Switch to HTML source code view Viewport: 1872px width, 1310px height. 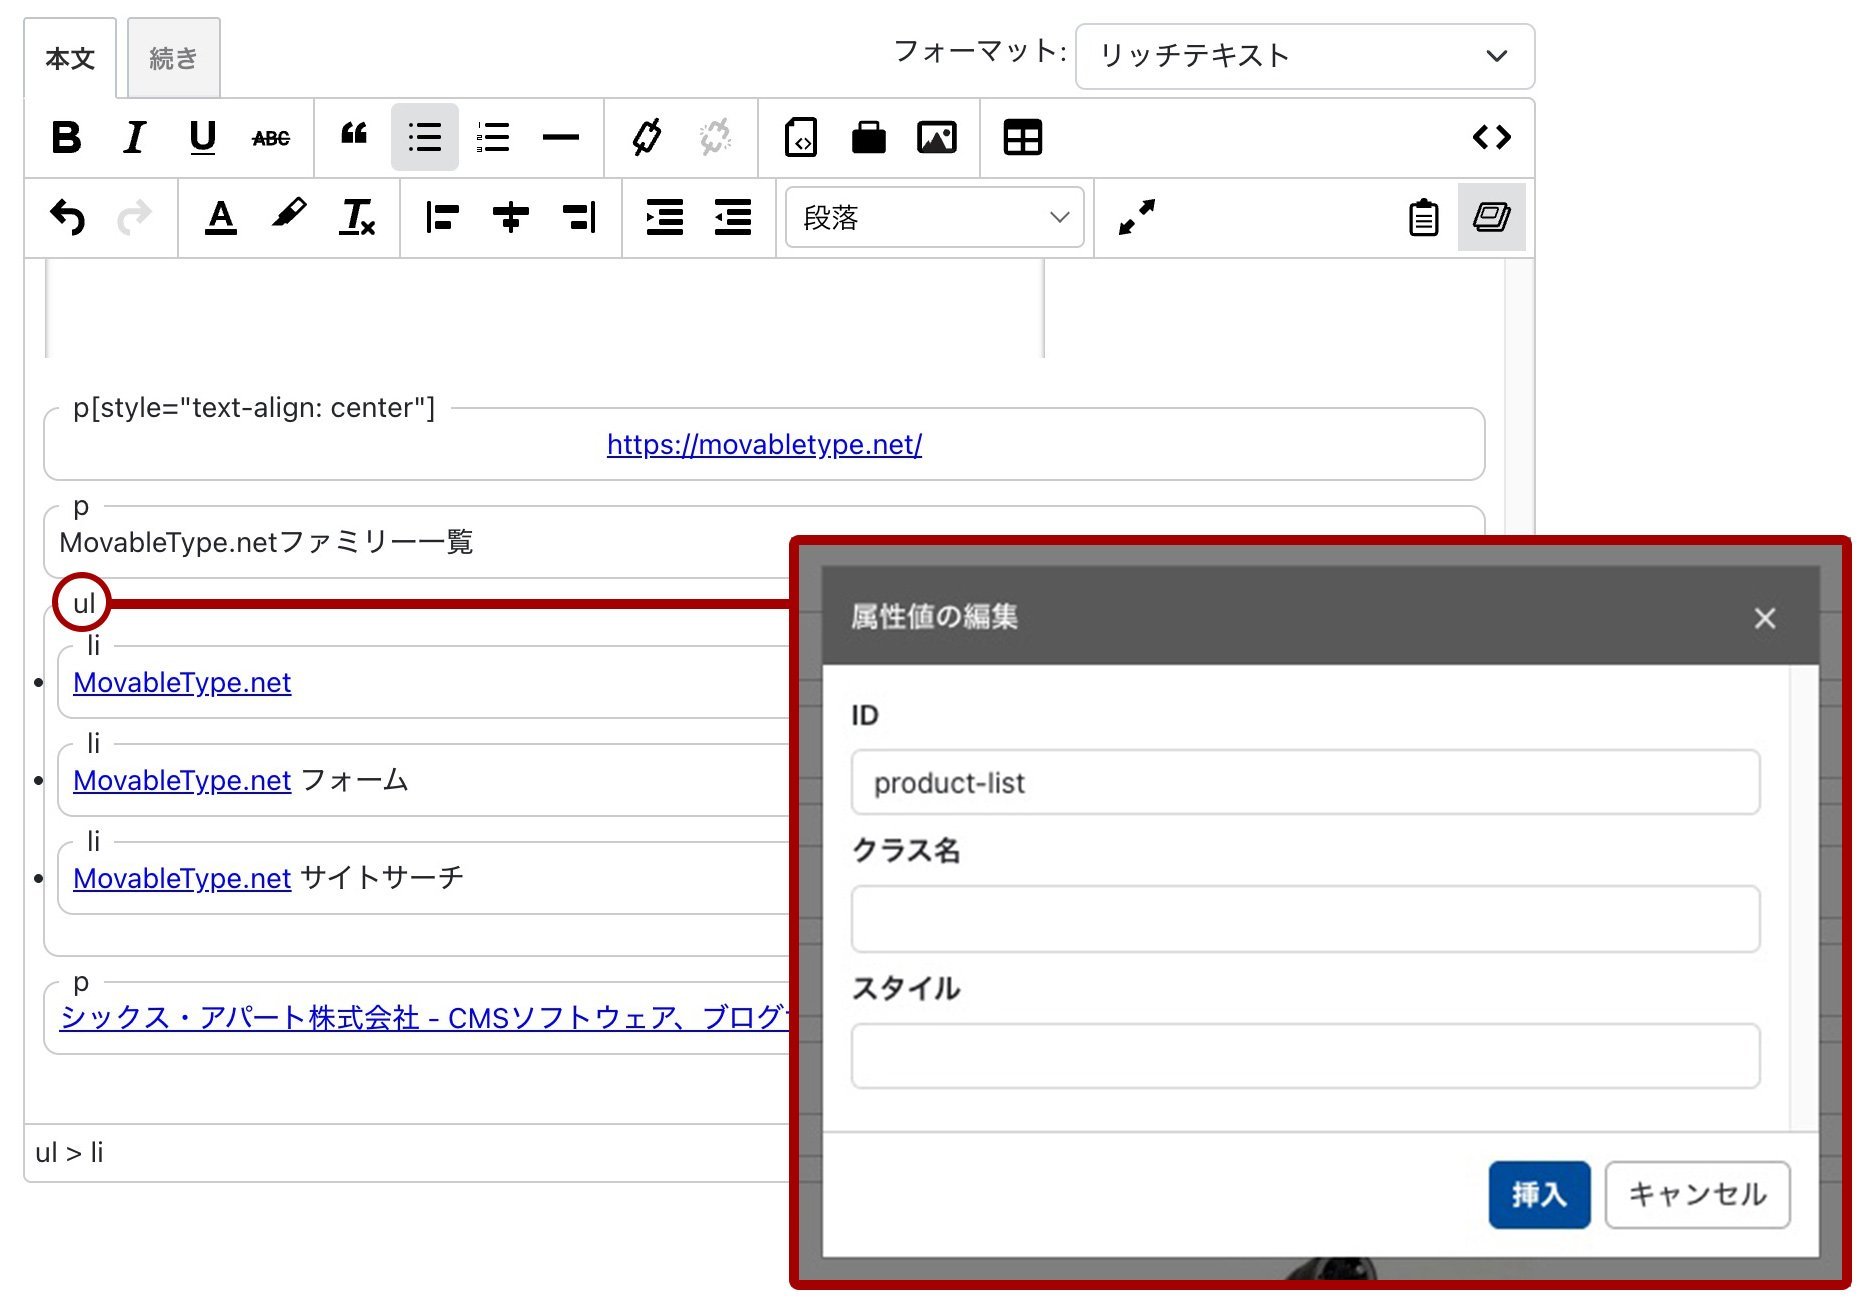(x=1491, y=137)
